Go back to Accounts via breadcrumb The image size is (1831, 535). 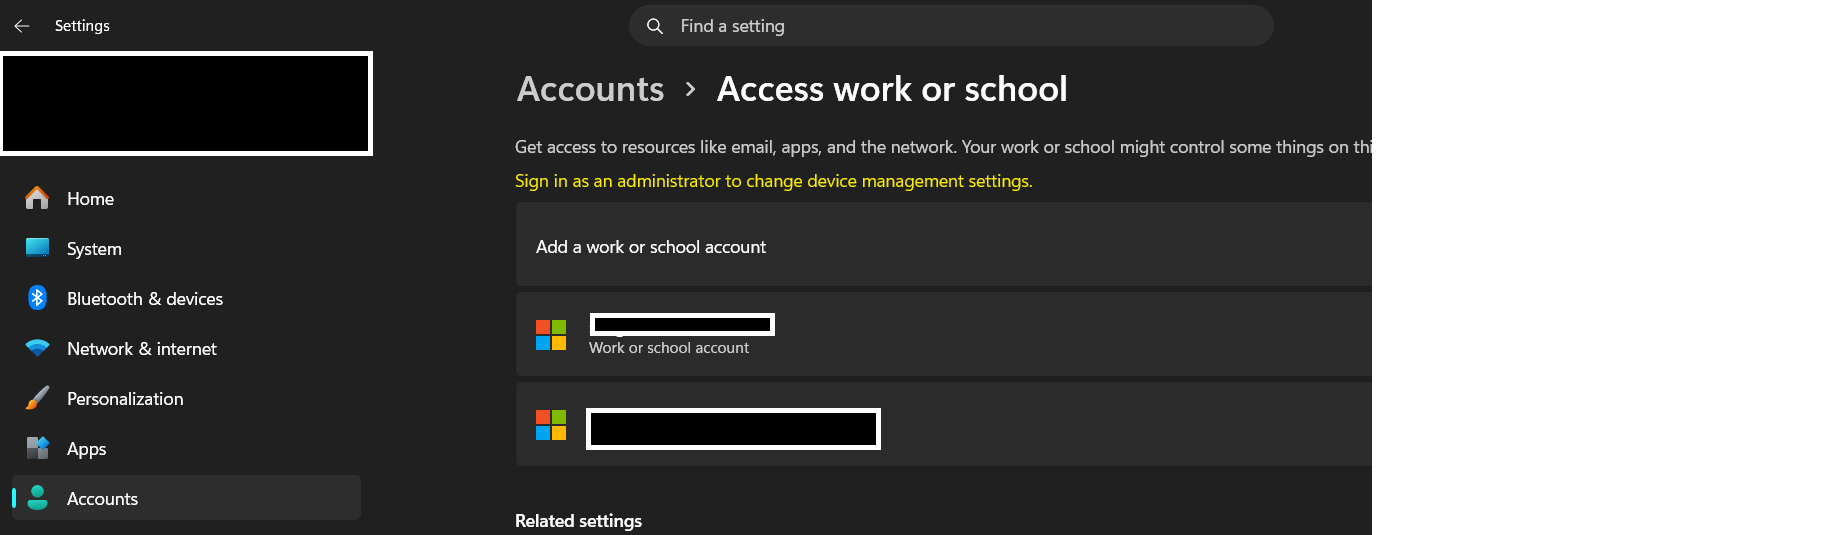590,89
